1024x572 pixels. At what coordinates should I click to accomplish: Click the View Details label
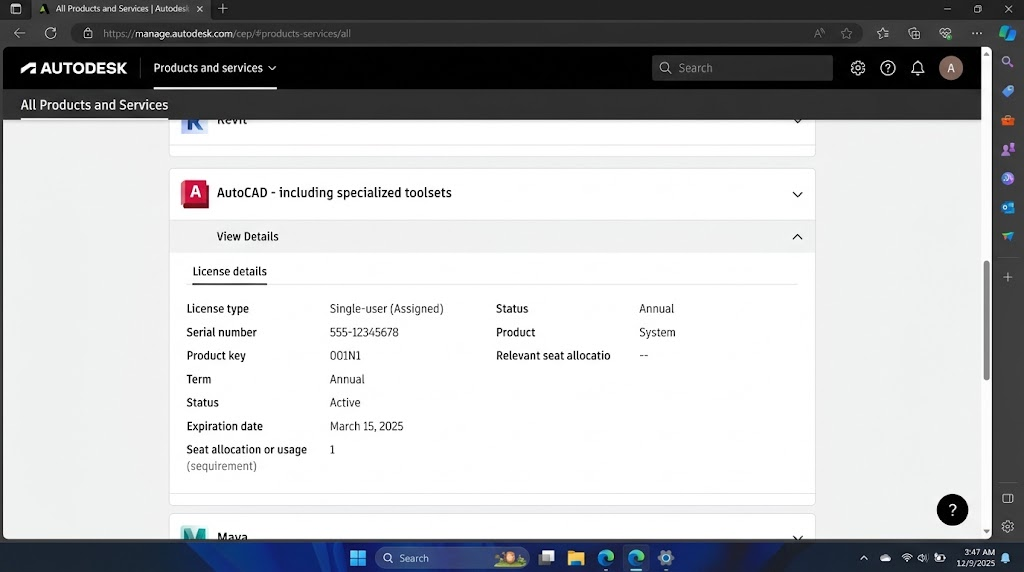click(248, 236)
